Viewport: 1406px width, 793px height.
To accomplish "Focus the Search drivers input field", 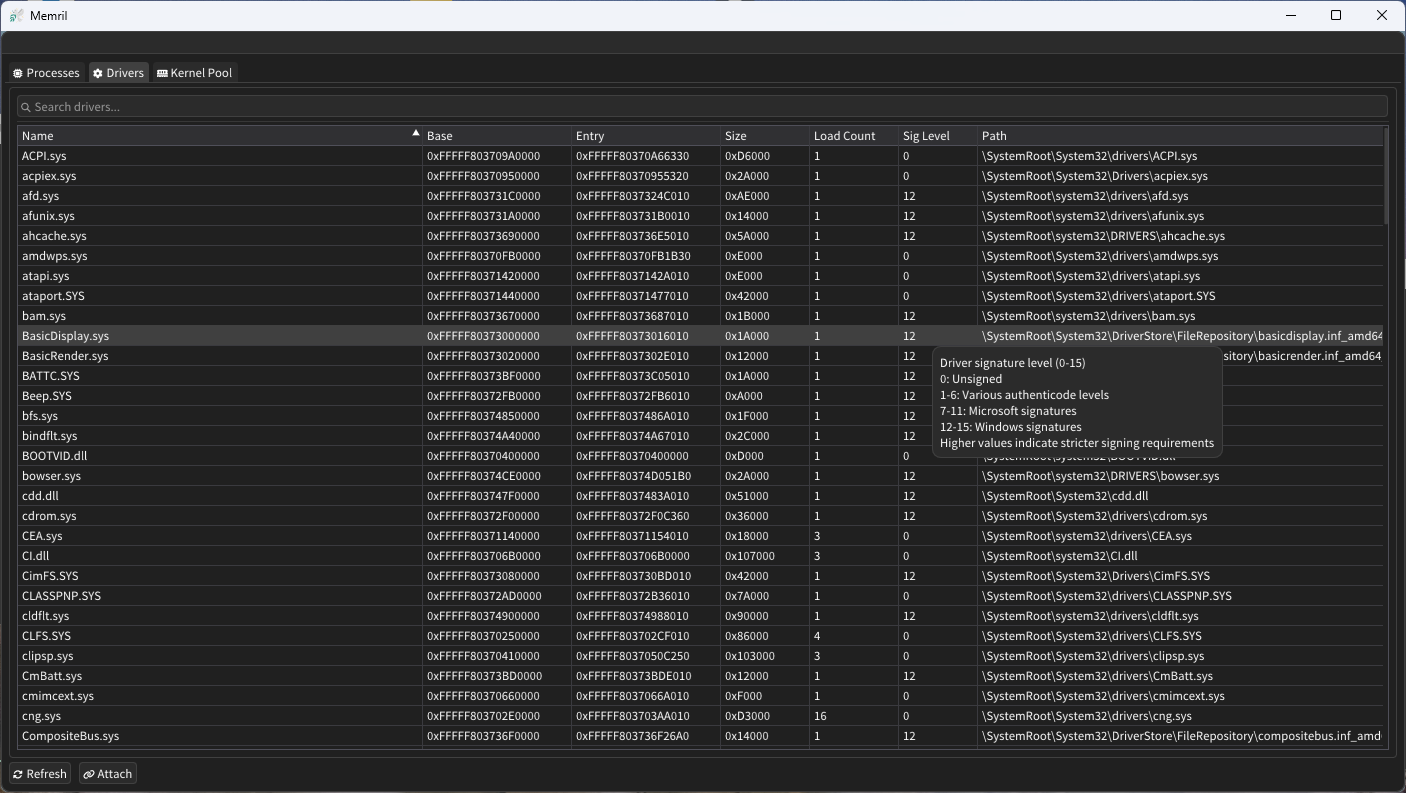I will pos(702,107).
